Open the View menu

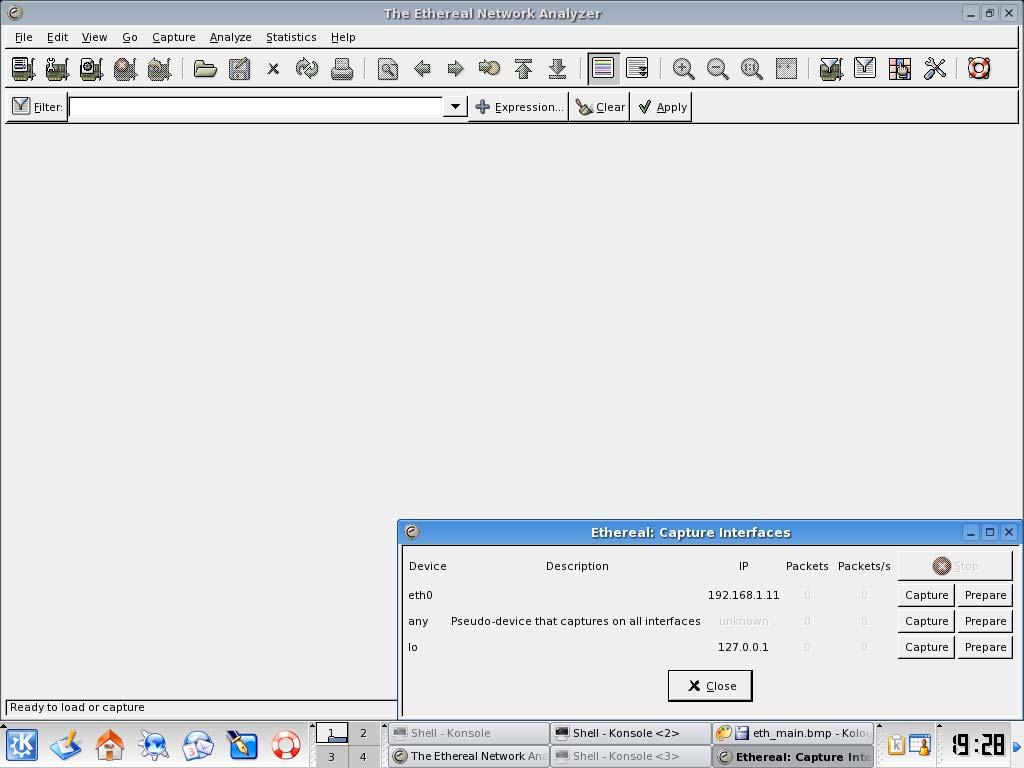94,37
